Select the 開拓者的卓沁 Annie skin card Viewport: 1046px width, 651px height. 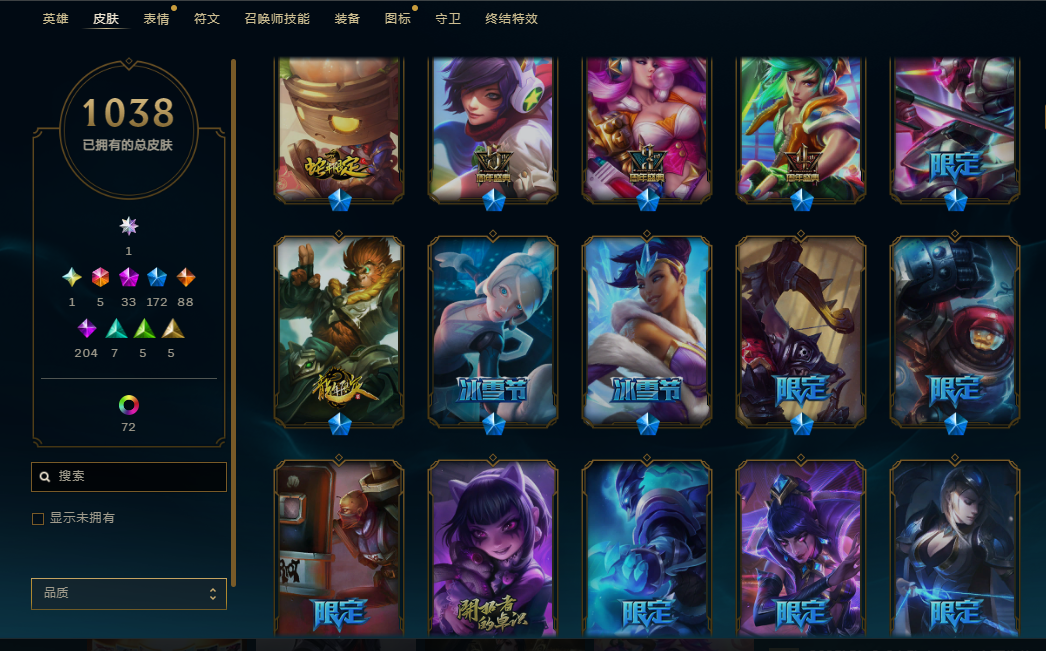click(493, 548)
